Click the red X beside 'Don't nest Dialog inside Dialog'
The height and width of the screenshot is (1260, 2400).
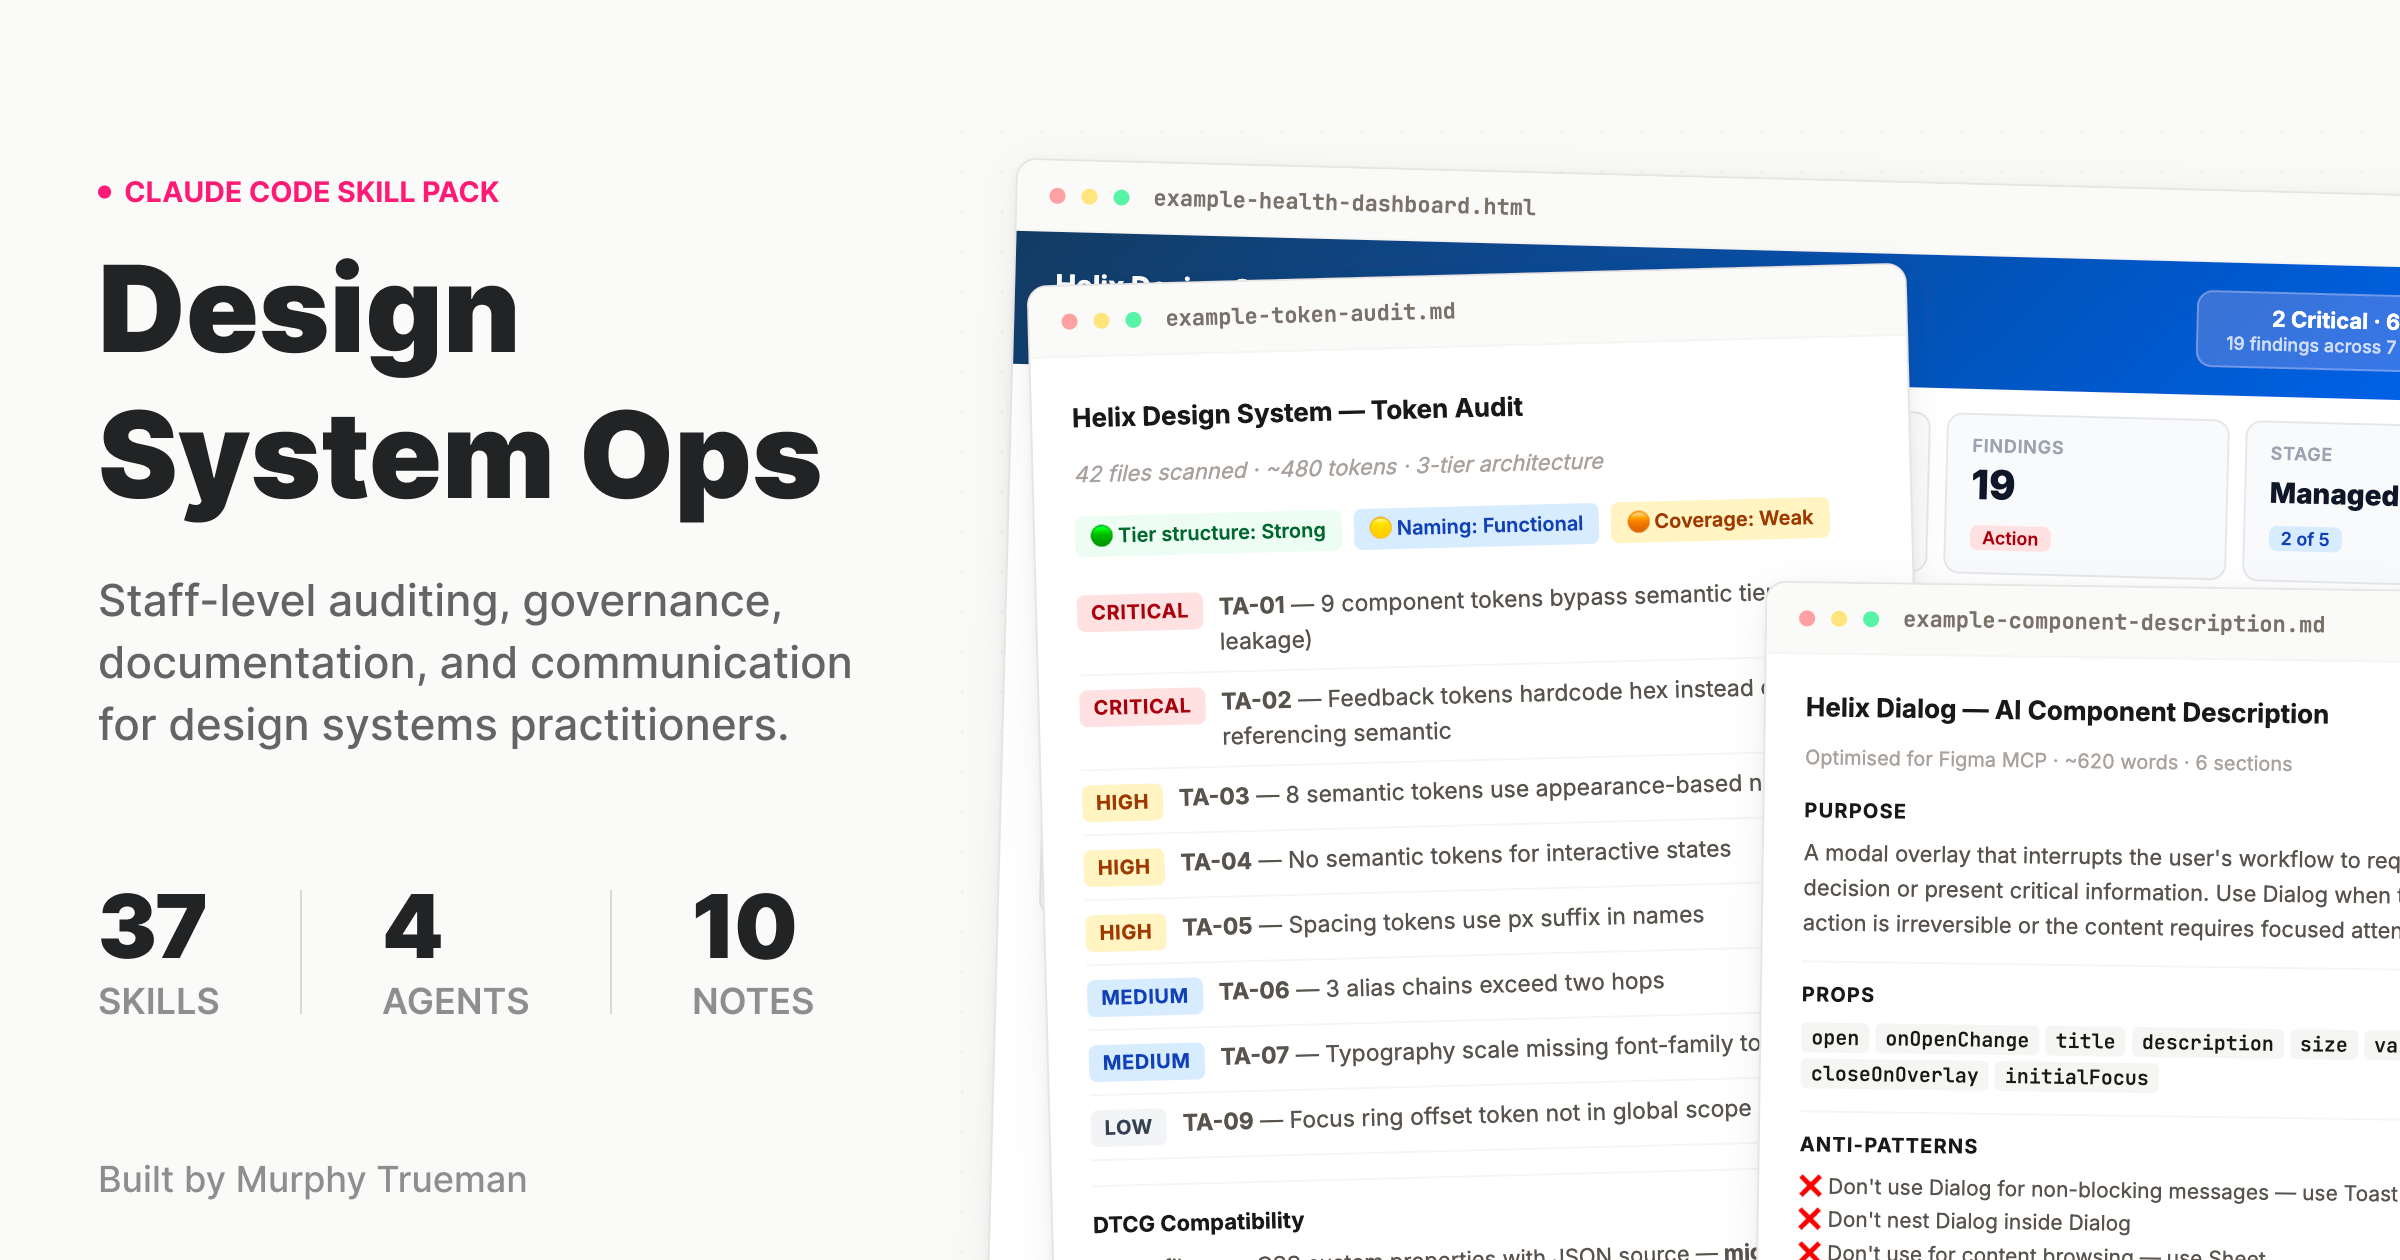pos(1809,1219)
